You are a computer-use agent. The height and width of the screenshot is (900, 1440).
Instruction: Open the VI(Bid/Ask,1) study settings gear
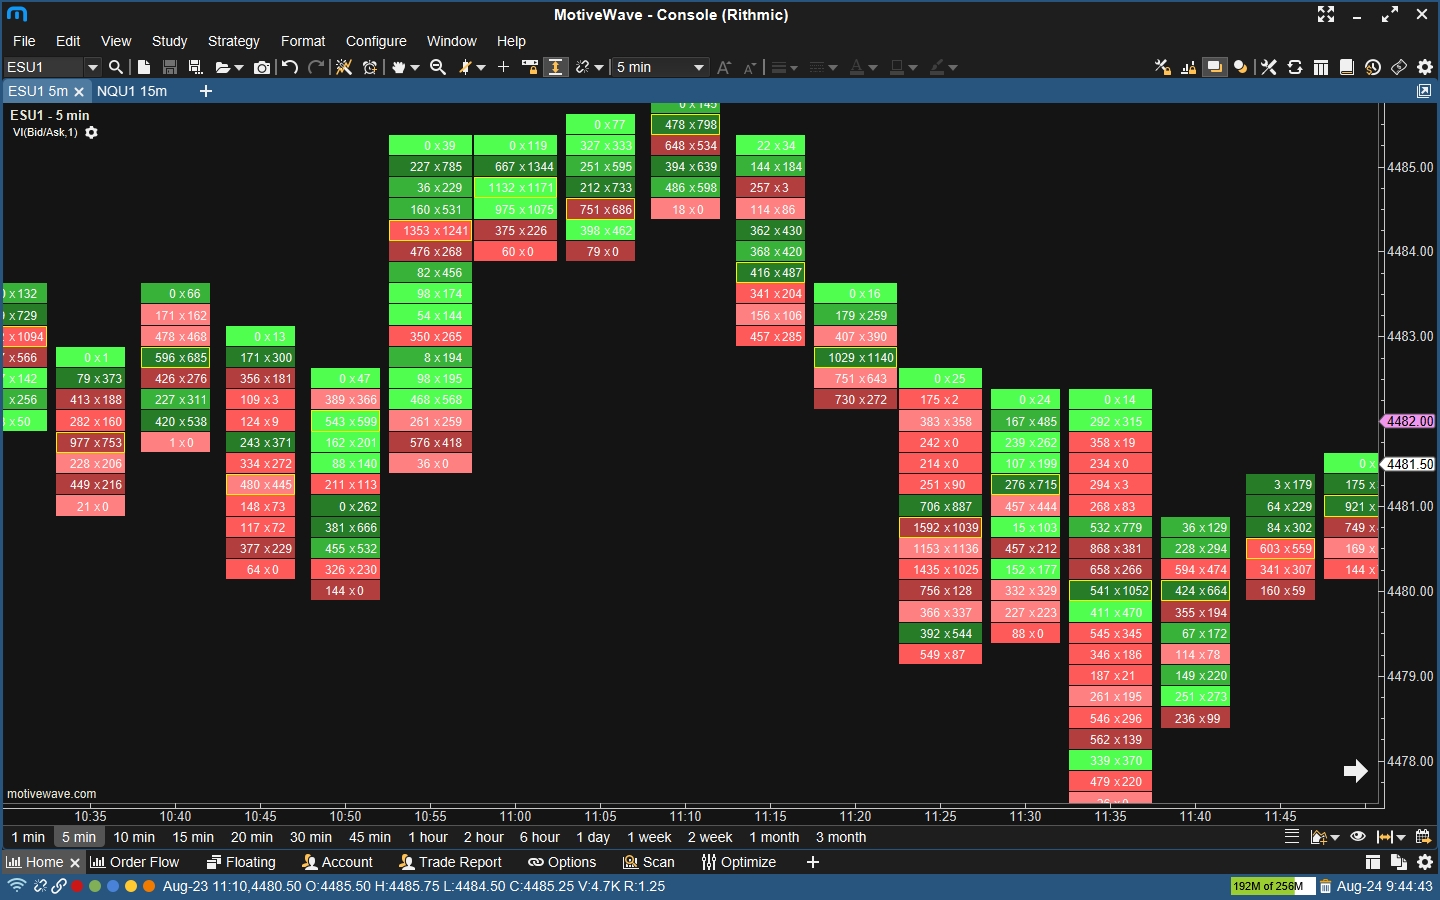(91, 133)
